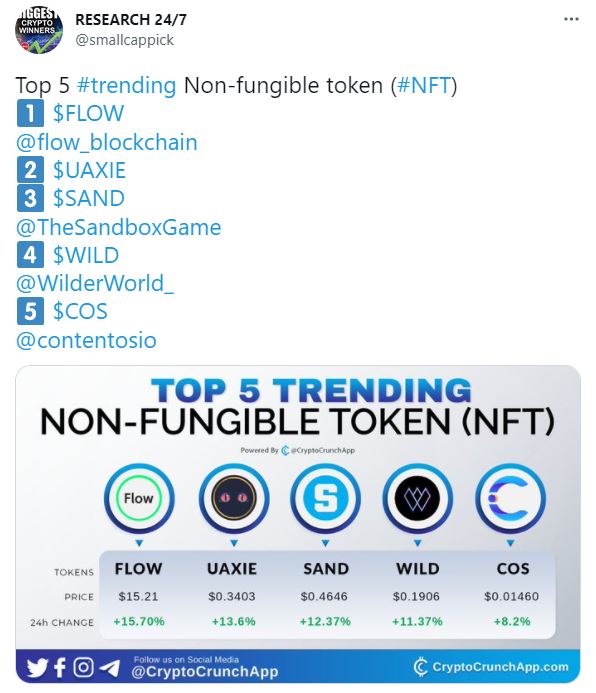The image size is (596, 693).
Task: Click the UAXIE token logo
Action: pos(234,498)
